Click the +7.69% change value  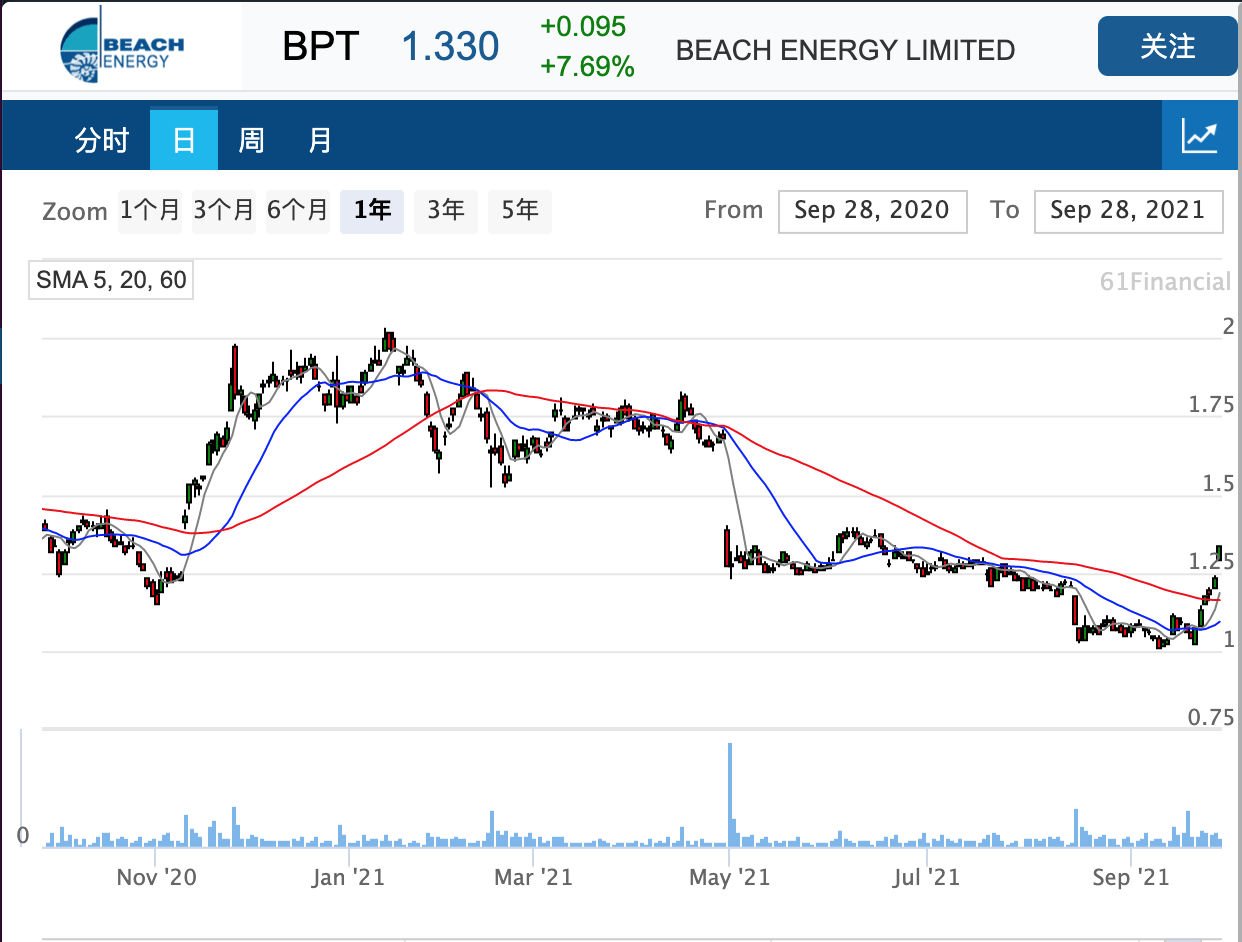click(x=587, y=68)
